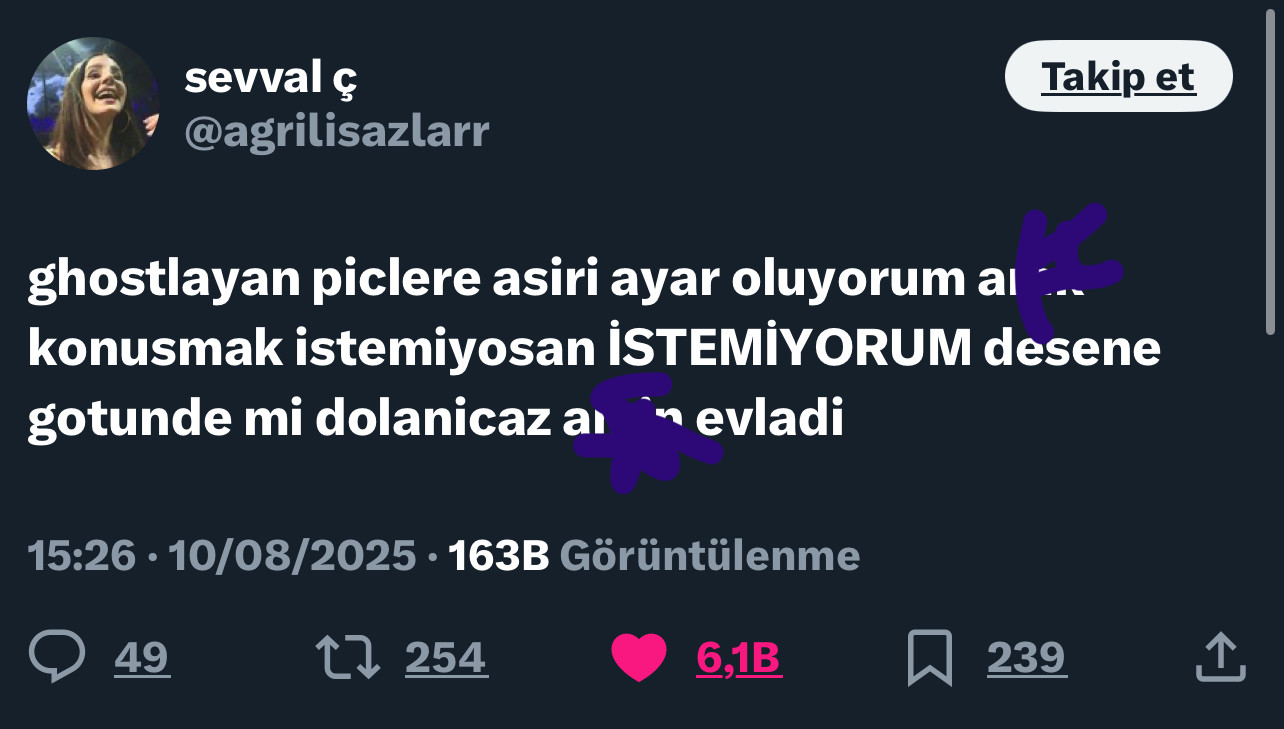Open sevval ç profile picture
The width and height of the screenshot is (1284, 729).
[93, 103]
